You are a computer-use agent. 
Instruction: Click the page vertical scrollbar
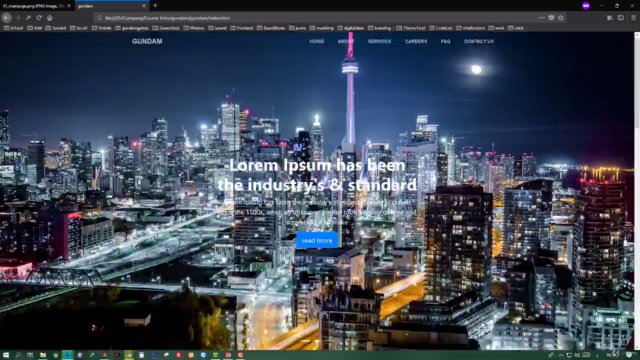click(637, 191)
